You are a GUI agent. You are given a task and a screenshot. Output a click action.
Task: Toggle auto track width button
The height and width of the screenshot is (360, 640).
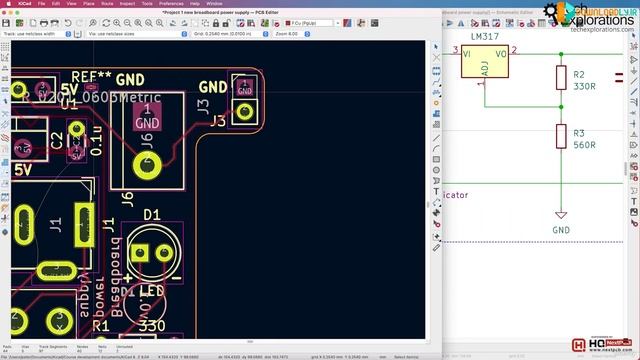tap(78, 34)
